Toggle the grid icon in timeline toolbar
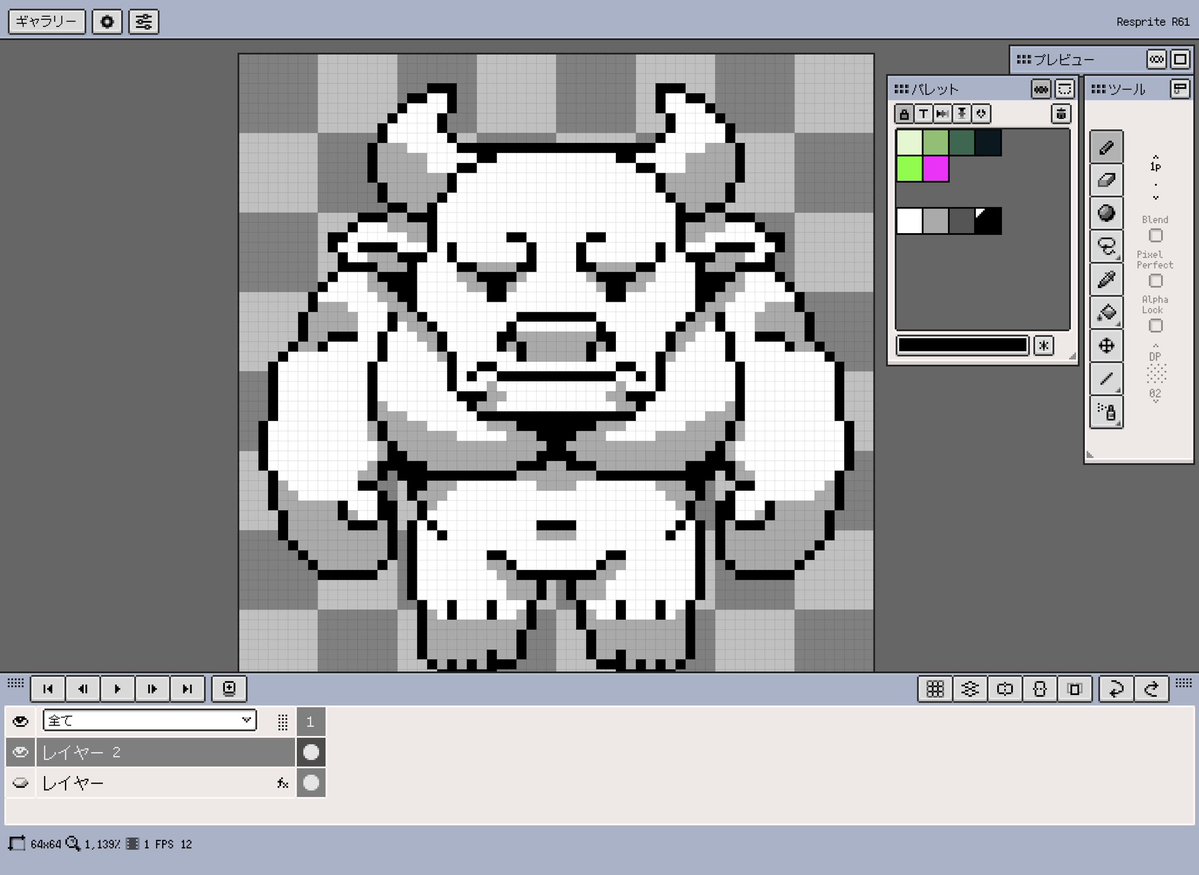Viewport: 1199px width, 875px height. [934, 689]
